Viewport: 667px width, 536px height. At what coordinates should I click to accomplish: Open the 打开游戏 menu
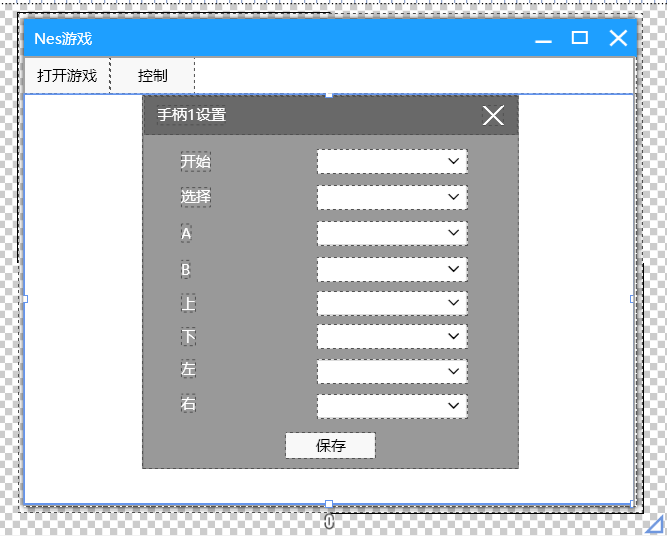click(x=67, y=76)
